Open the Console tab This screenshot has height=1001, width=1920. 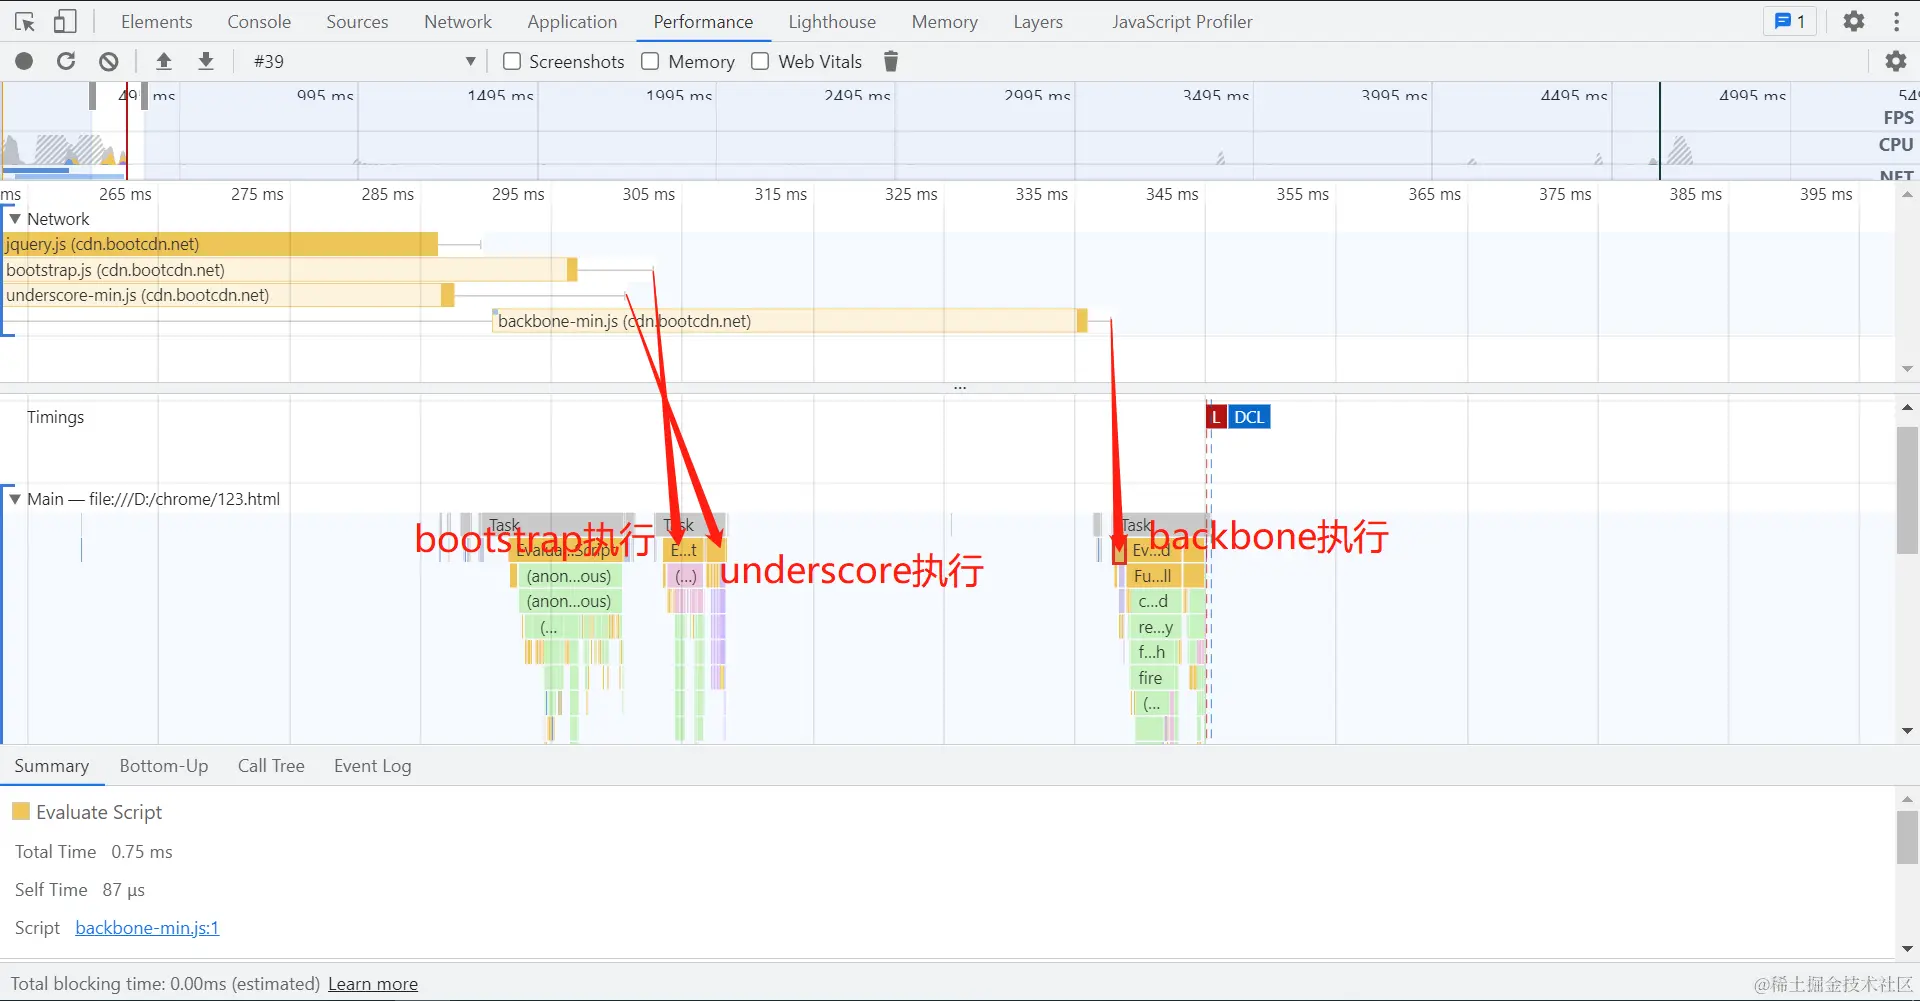[x=259, y=21]
